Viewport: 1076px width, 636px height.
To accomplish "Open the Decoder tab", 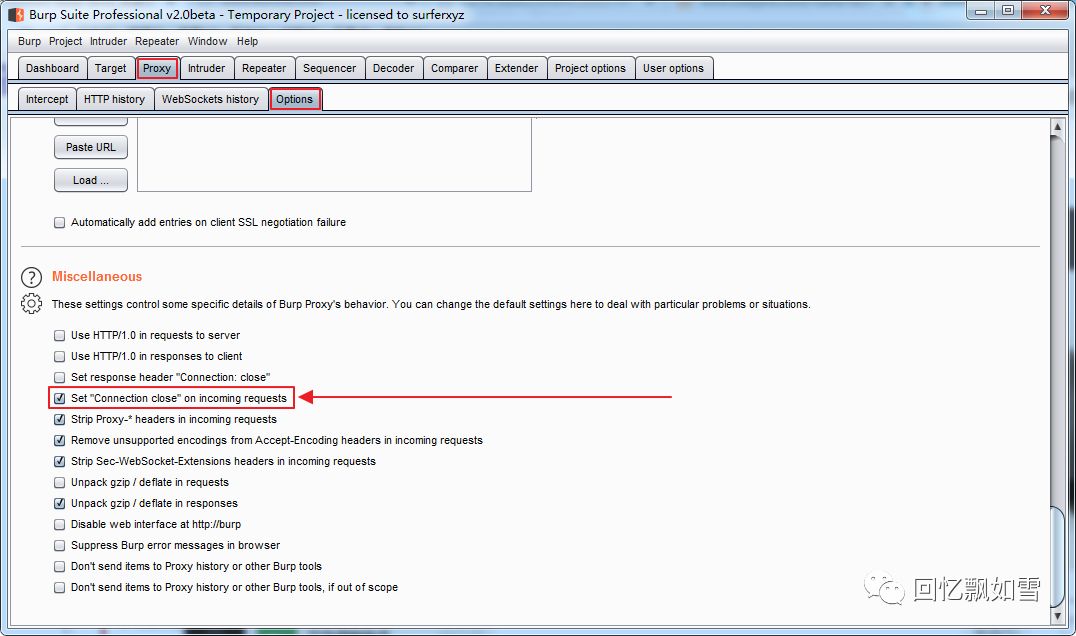I will 393,68.
